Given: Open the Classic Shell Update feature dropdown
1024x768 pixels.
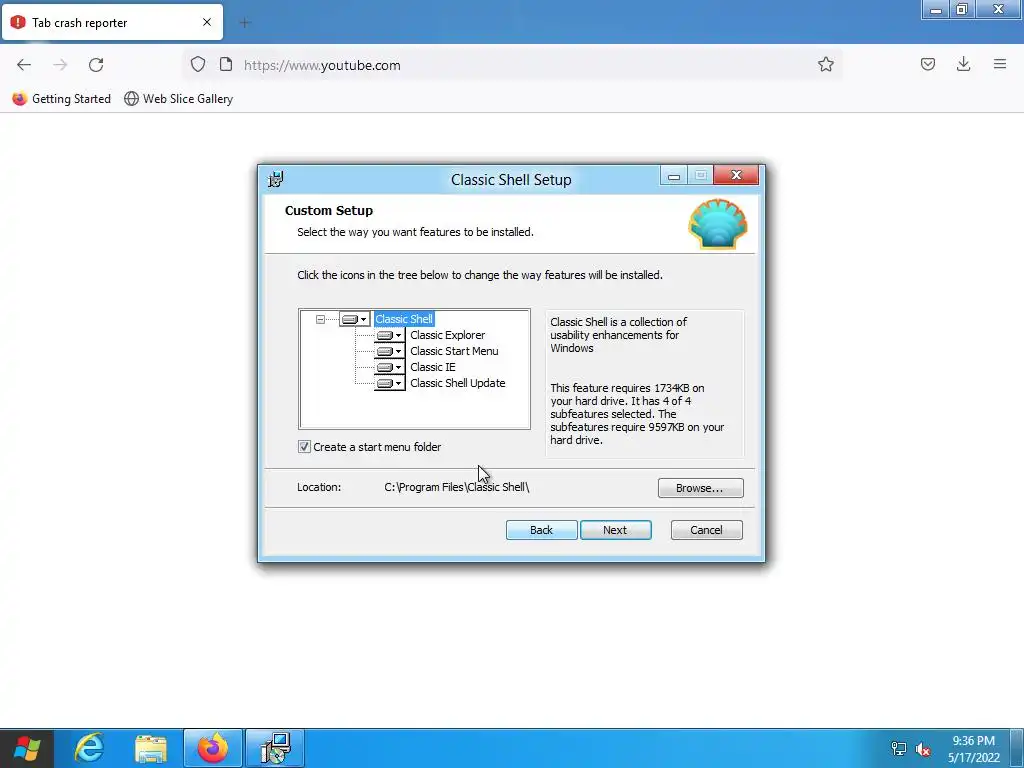Looking at the screenshot, I should [x=390, y=383].
